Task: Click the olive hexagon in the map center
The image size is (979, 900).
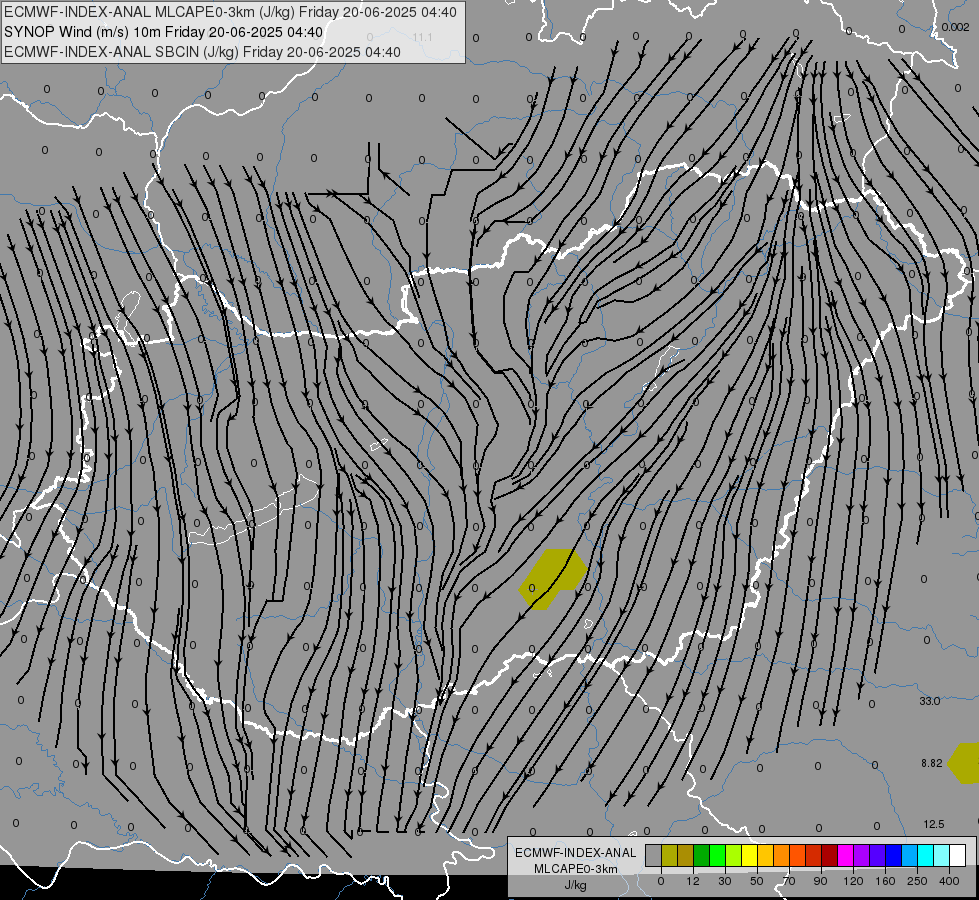Action: 553,580
